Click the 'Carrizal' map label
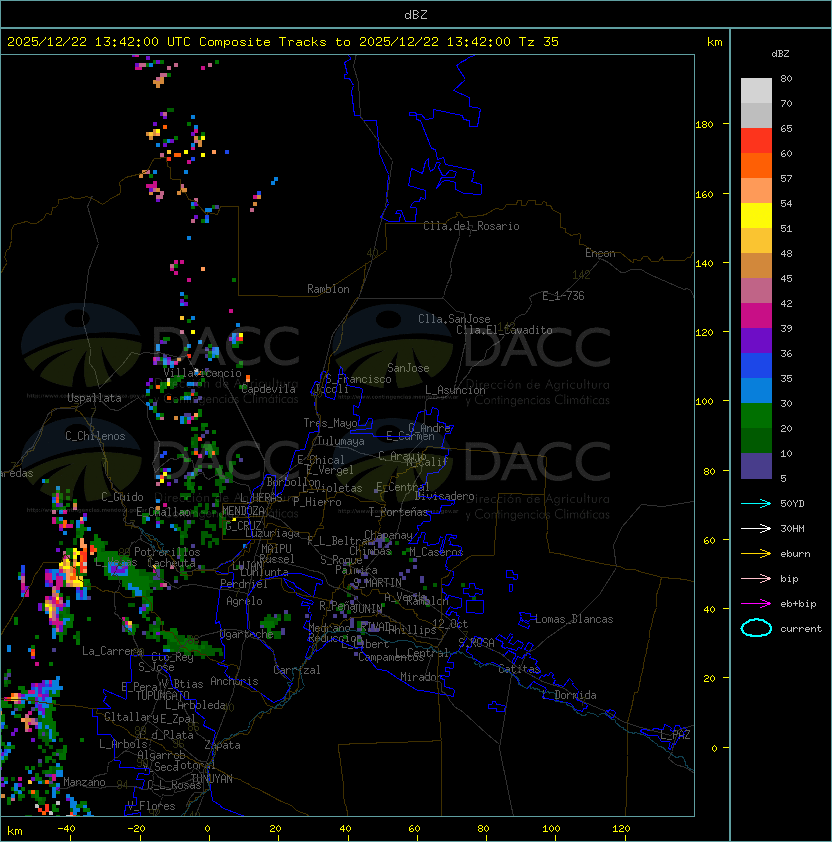 click(x=296, y=670)
